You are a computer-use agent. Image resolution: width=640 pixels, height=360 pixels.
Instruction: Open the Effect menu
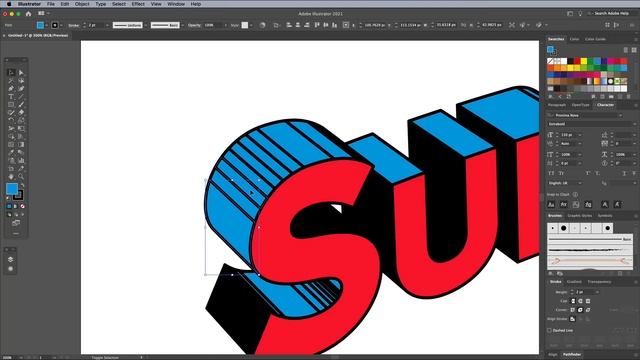(x=138, y=4)
